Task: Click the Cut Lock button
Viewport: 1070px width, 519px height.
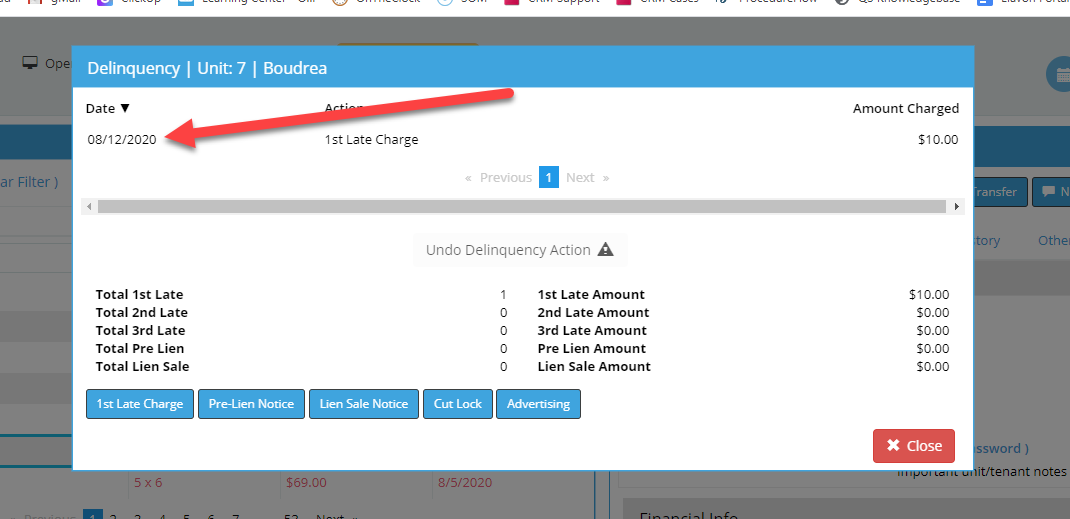Action: pos(458,404)
